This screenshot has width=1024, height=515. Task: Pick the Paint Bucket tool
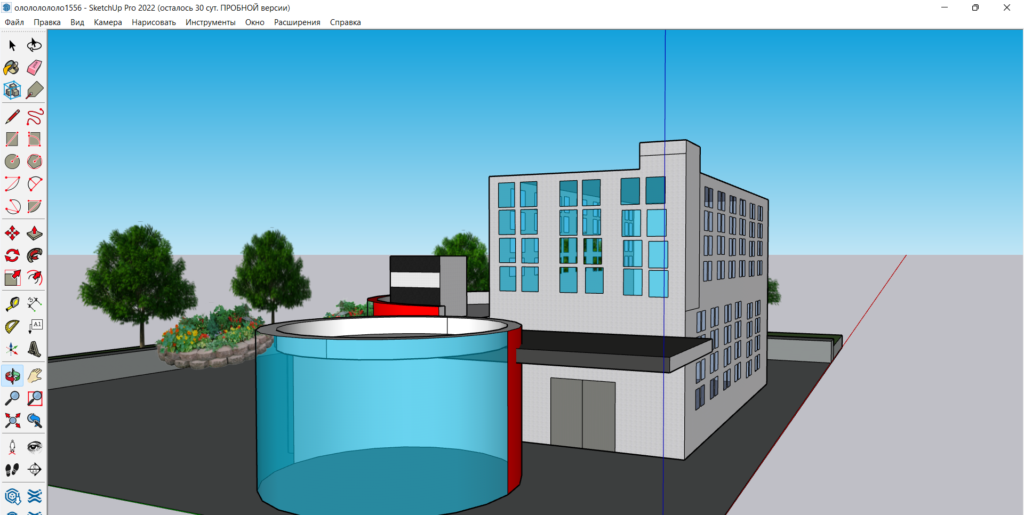tap(12, 67)
